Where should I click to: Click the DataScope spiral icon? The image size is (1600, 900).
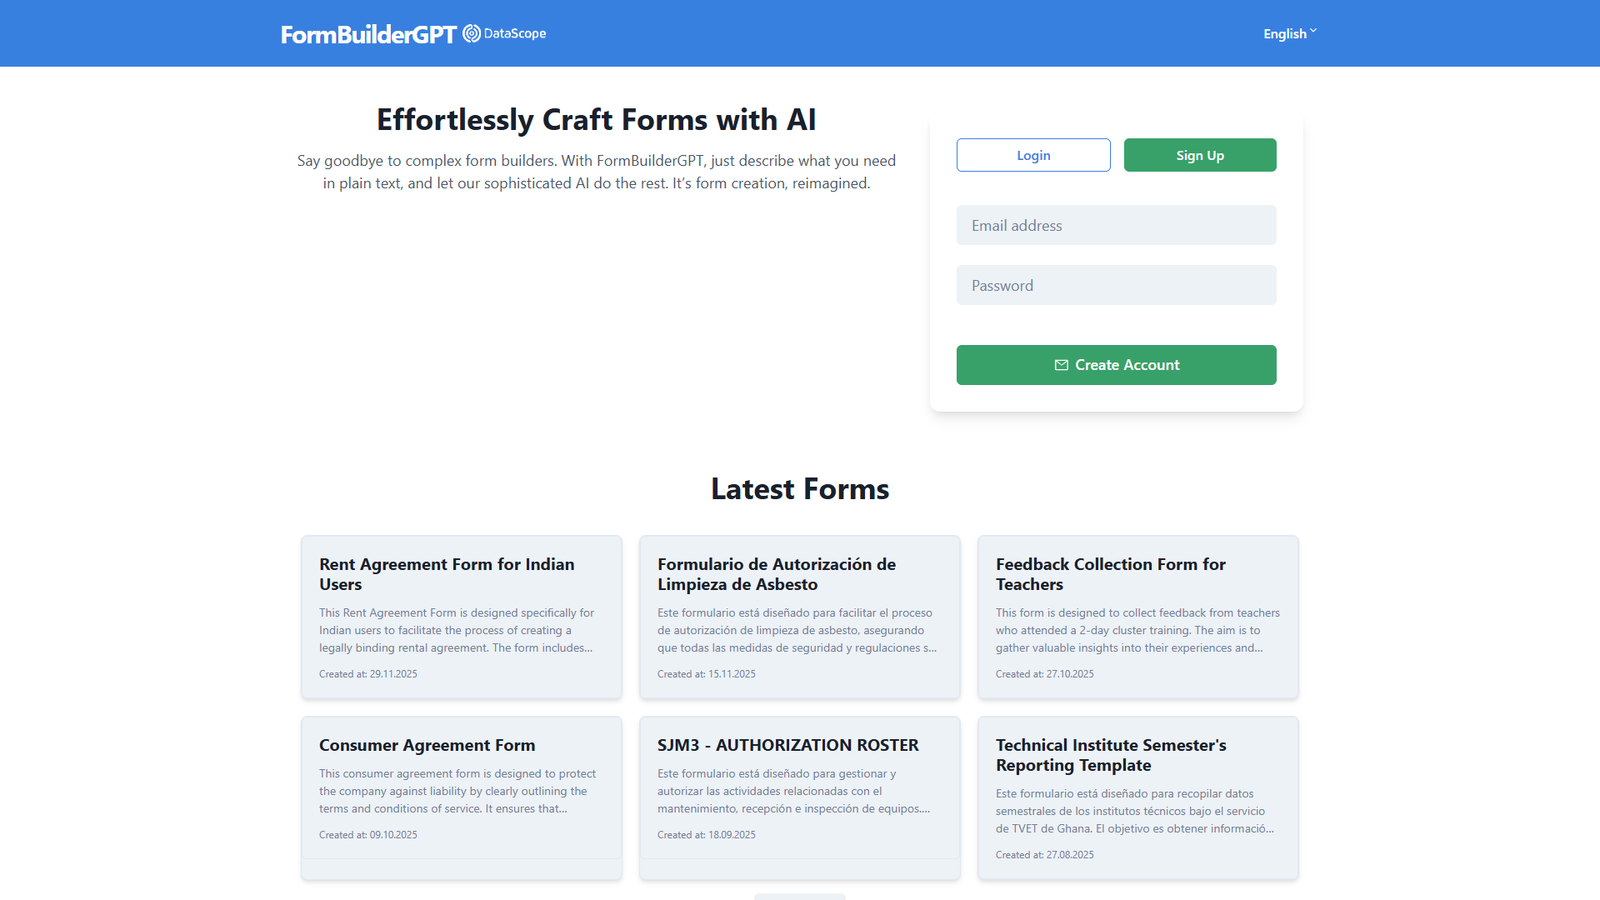(472, 34)
